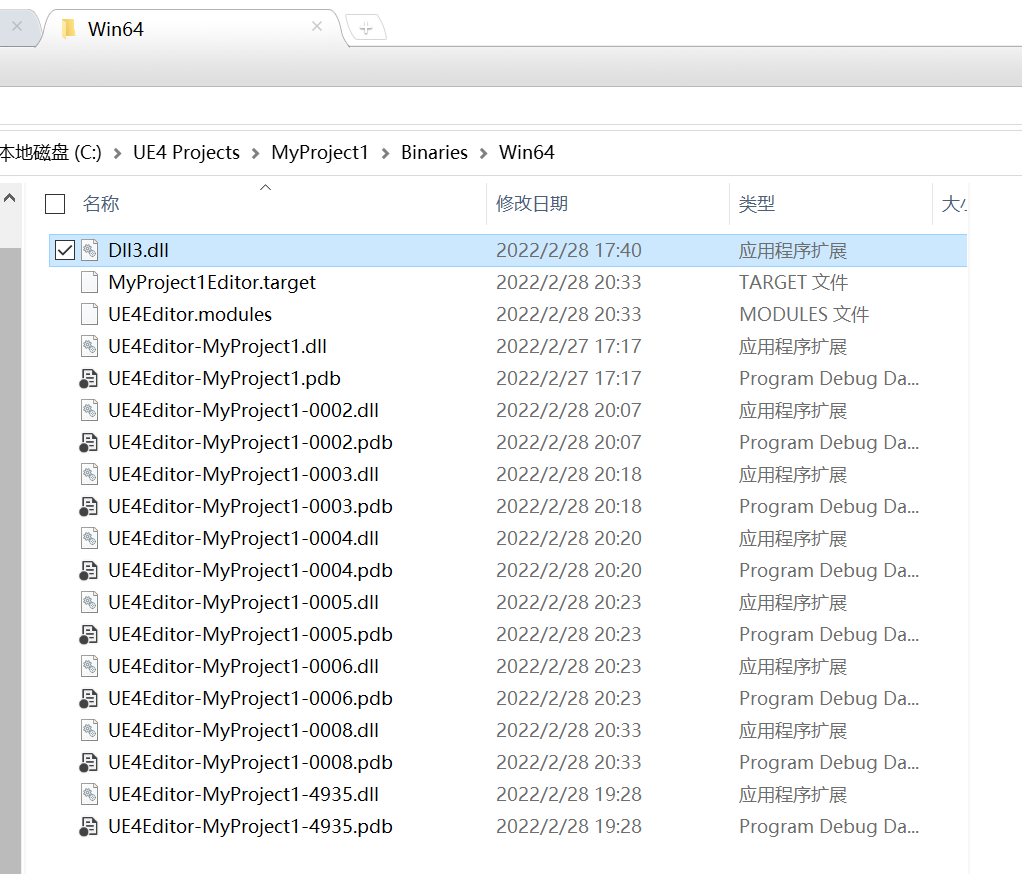Click the Dll3.dll file icon
This screenshot has height=874, width=1022.
[89, 250]
